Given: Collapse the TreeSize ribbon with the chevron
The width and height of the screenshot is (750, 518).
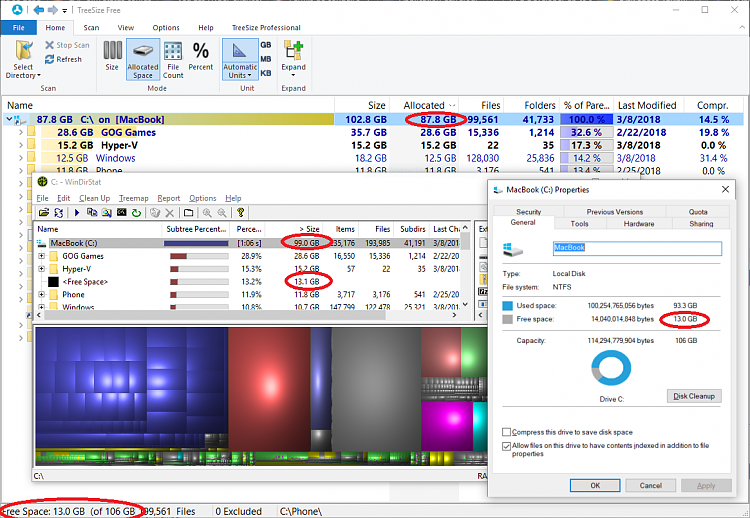Looking at the screenshot, I should pos(742,28).
